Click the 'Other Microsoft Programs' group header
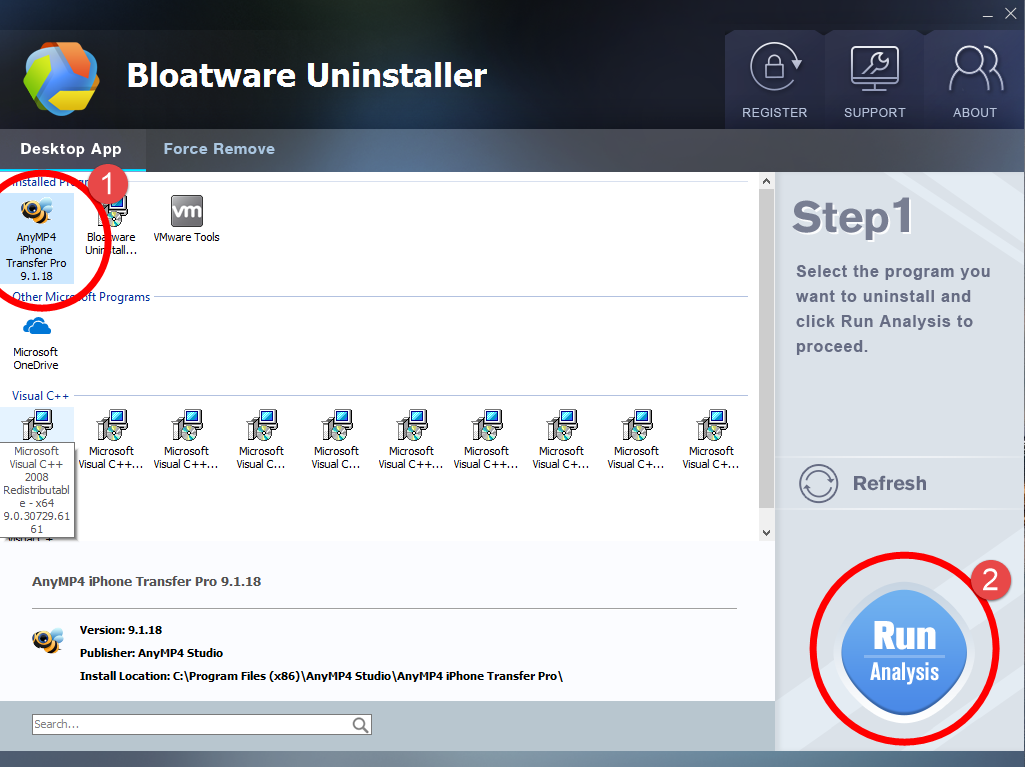Screen dimensions: 1025x767 (81, 297)
